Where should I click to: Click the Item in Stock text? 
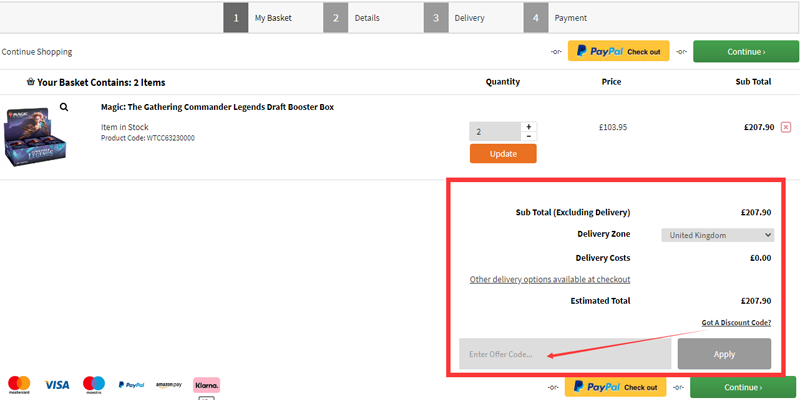coord(125,127)
